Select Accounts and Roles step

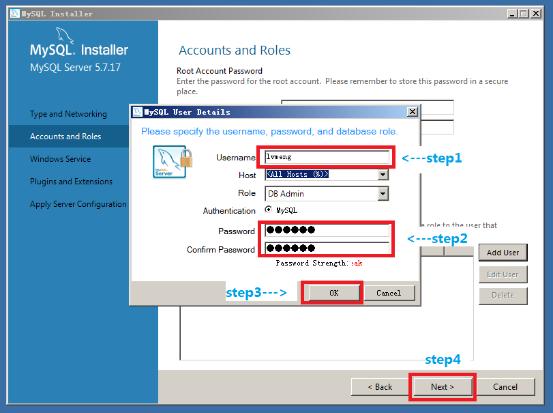(x=66, y=136)
